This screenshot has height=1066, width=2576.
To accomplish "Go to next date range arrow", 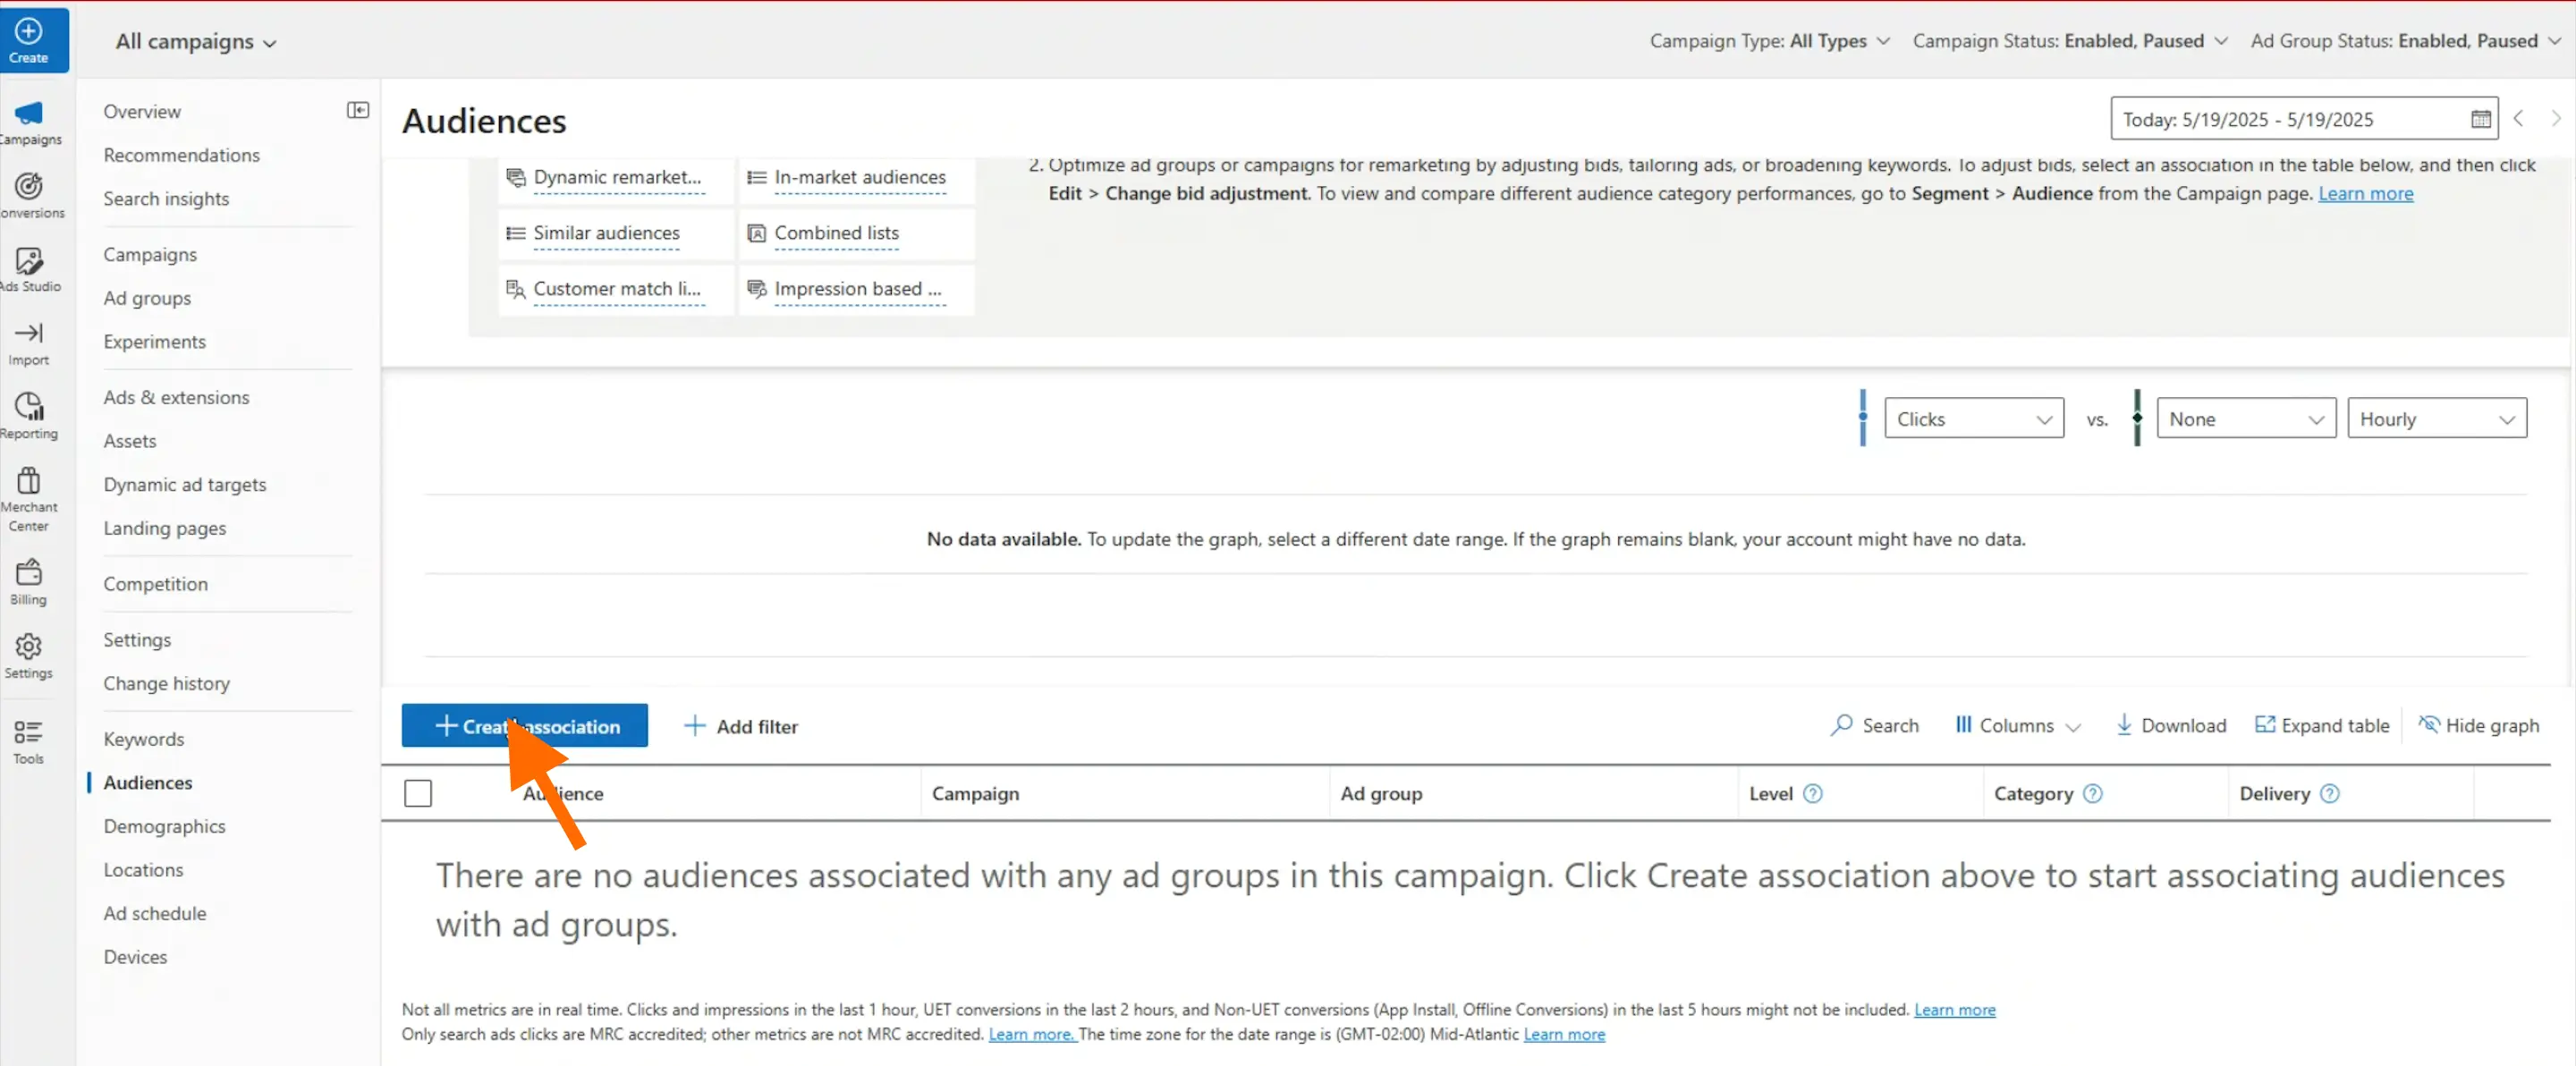I will coord(2556,118).
